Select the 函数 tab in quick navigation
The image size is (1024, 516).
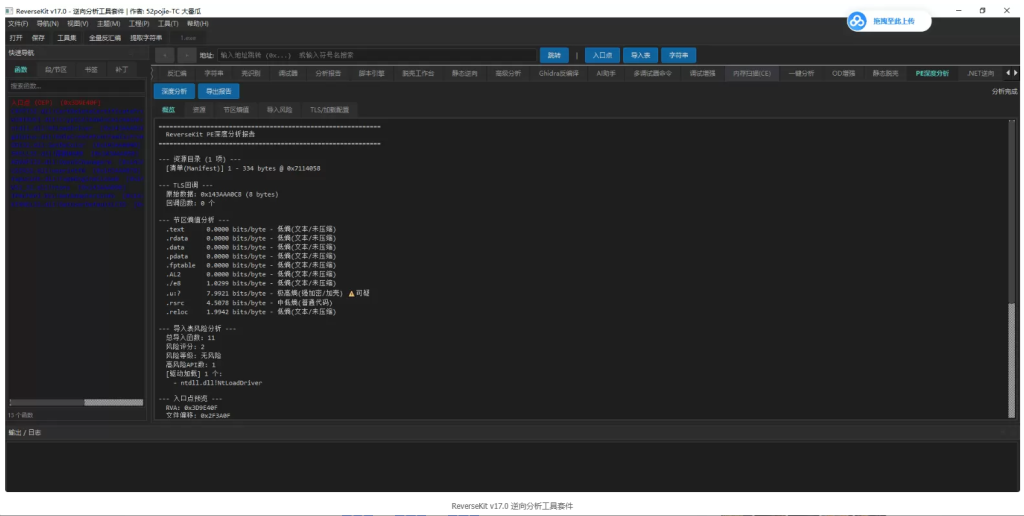(21, 70)
